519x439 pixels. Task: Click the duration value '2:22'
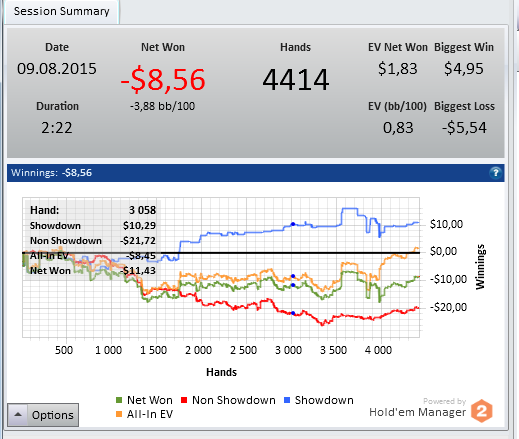[x=57, y=128]
